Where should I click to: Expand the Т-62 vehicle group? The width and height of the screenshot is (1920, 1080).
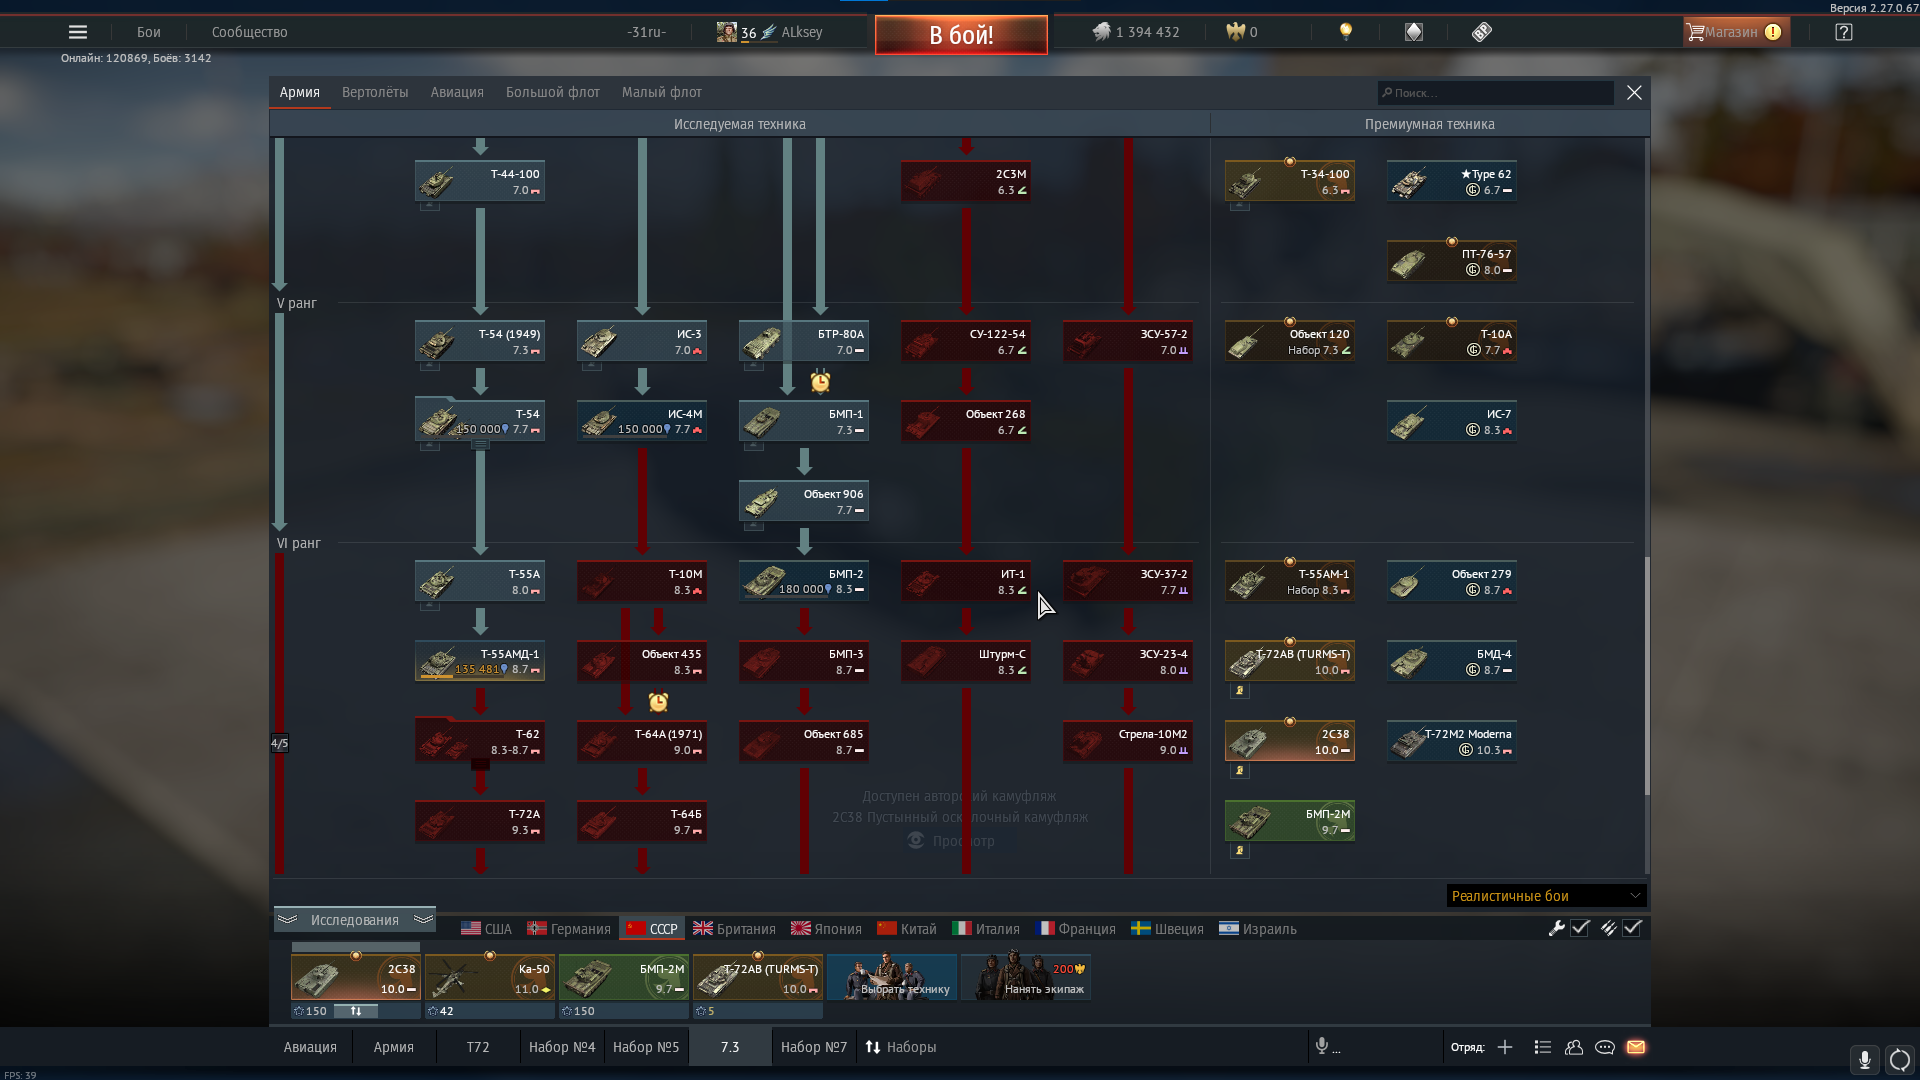point(480,765)
